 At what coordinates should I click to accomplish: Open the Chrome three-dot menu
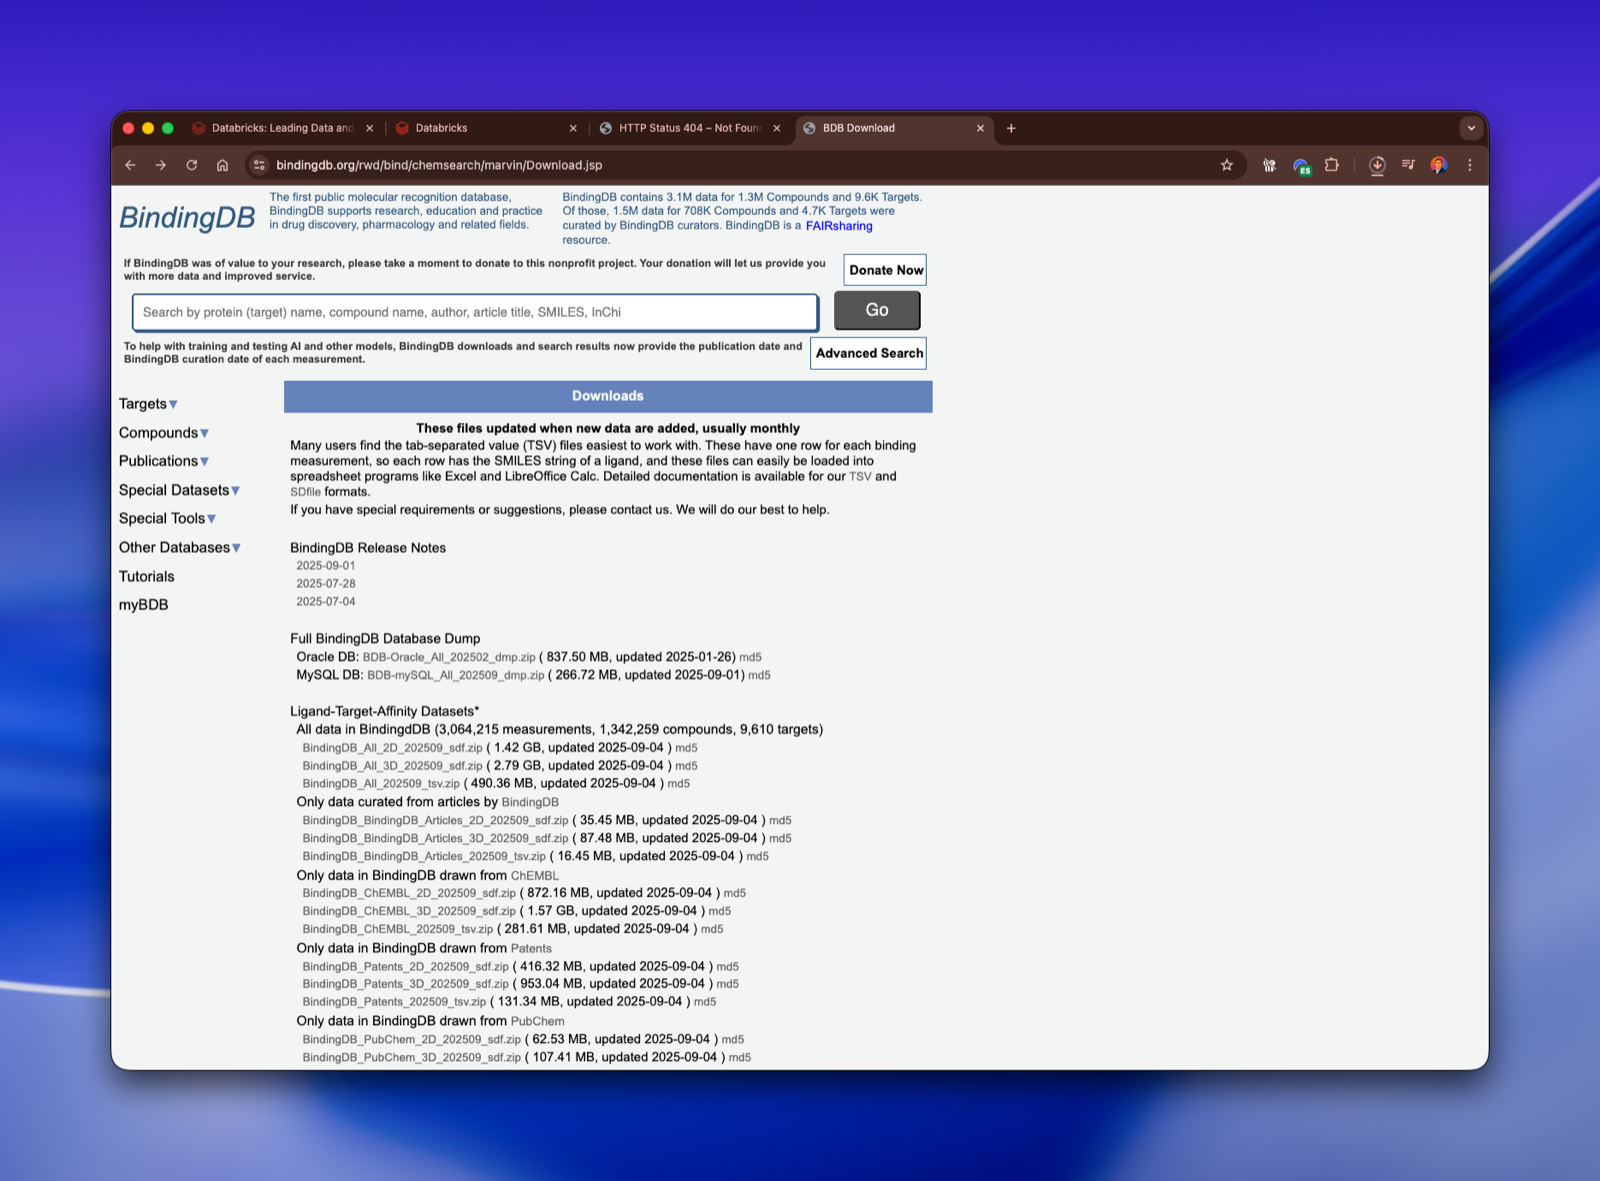tap(1469, 165)
